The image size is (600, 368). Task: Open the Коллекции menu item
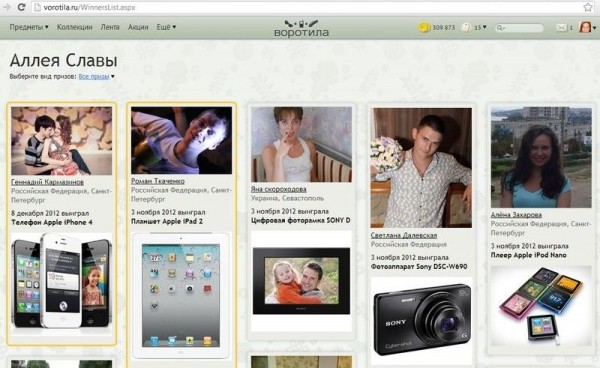pos(75,27)
